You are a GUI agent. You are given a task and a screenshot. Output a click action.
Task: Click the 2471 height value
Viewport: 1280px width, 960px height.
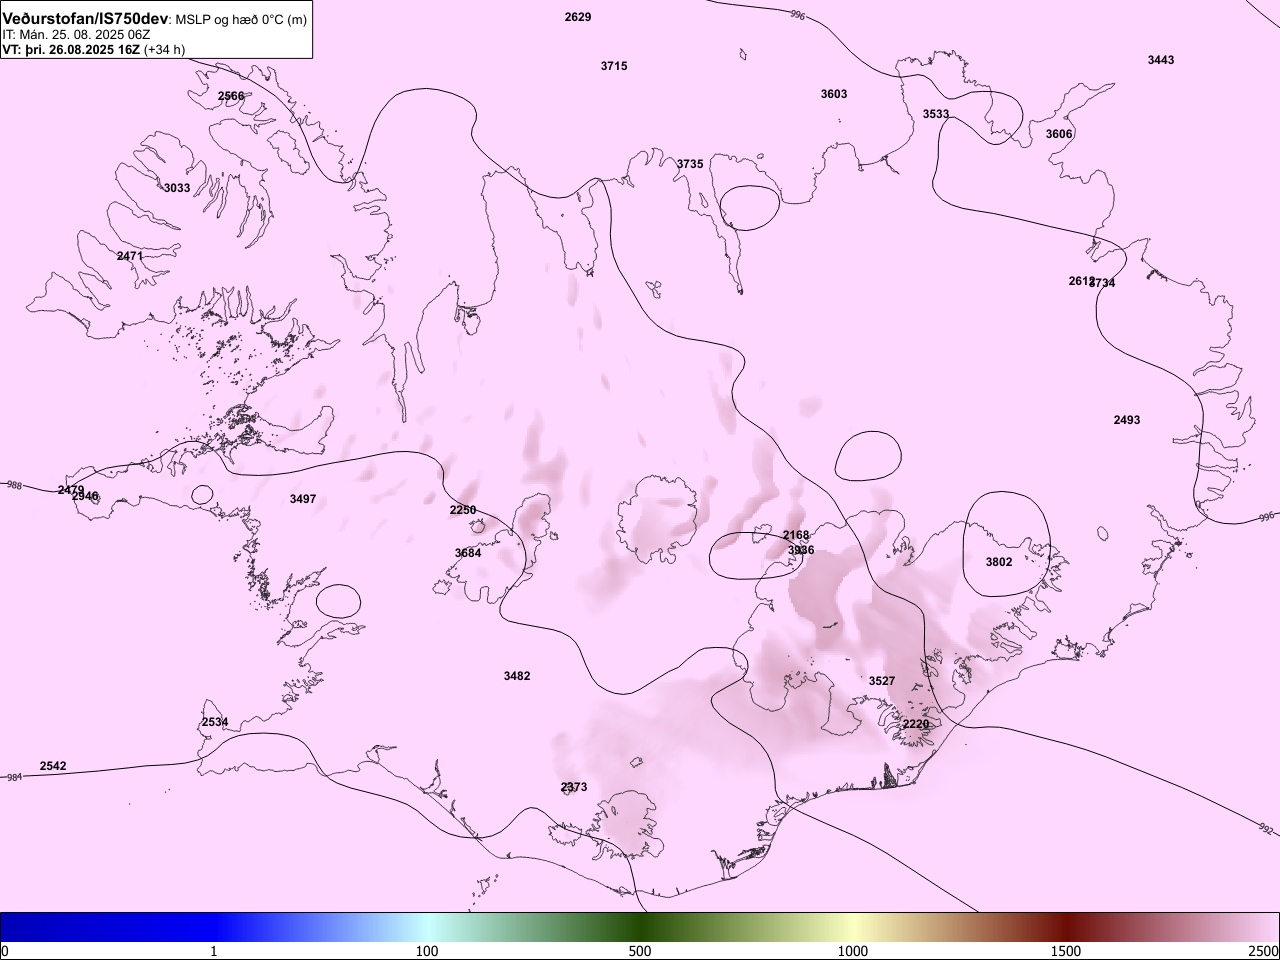(130, 256)
